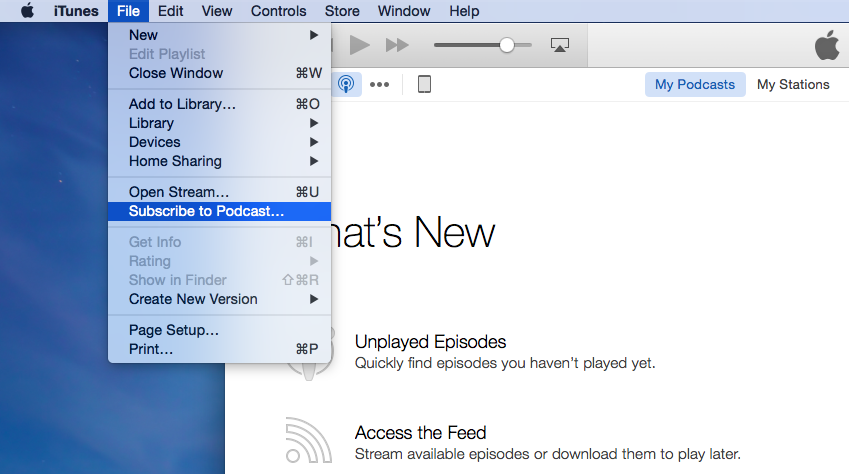Open the AirPlay output icon
The height and width of the screenshot is (474, 849).
(x=560, y=45)
